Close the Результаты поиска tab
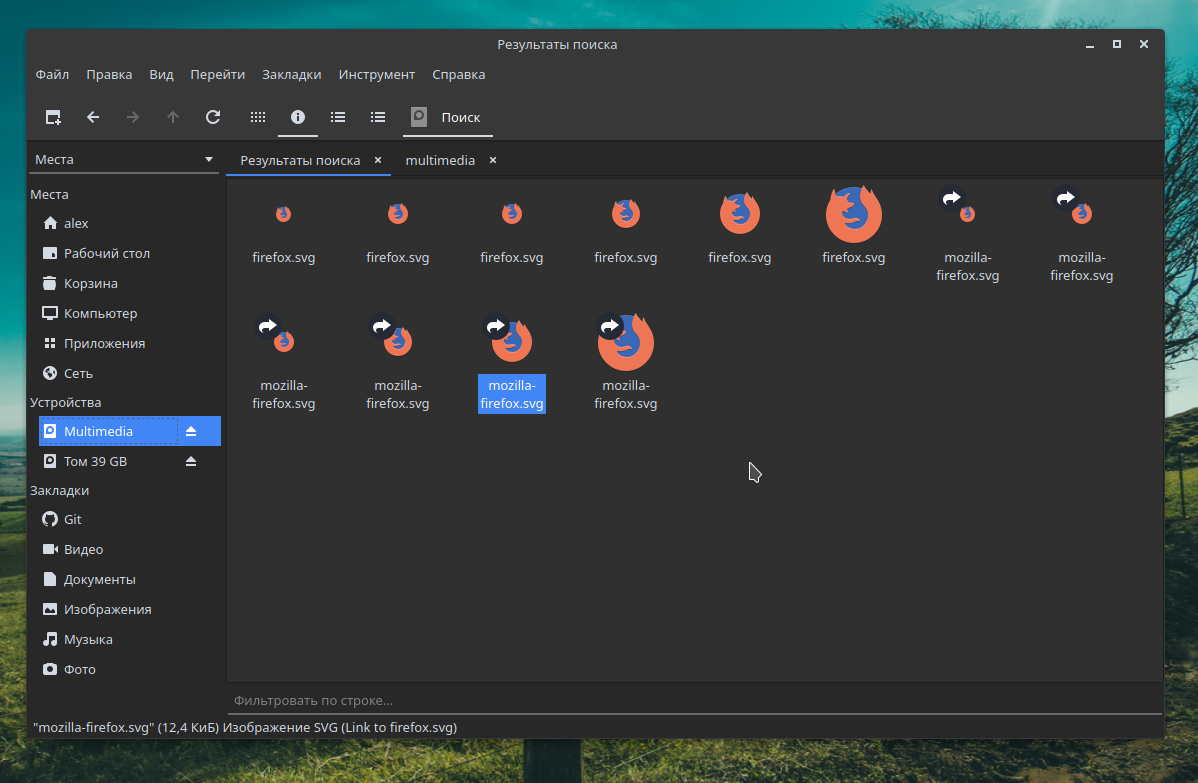1198x783 pixels. [x=377, y=160]
